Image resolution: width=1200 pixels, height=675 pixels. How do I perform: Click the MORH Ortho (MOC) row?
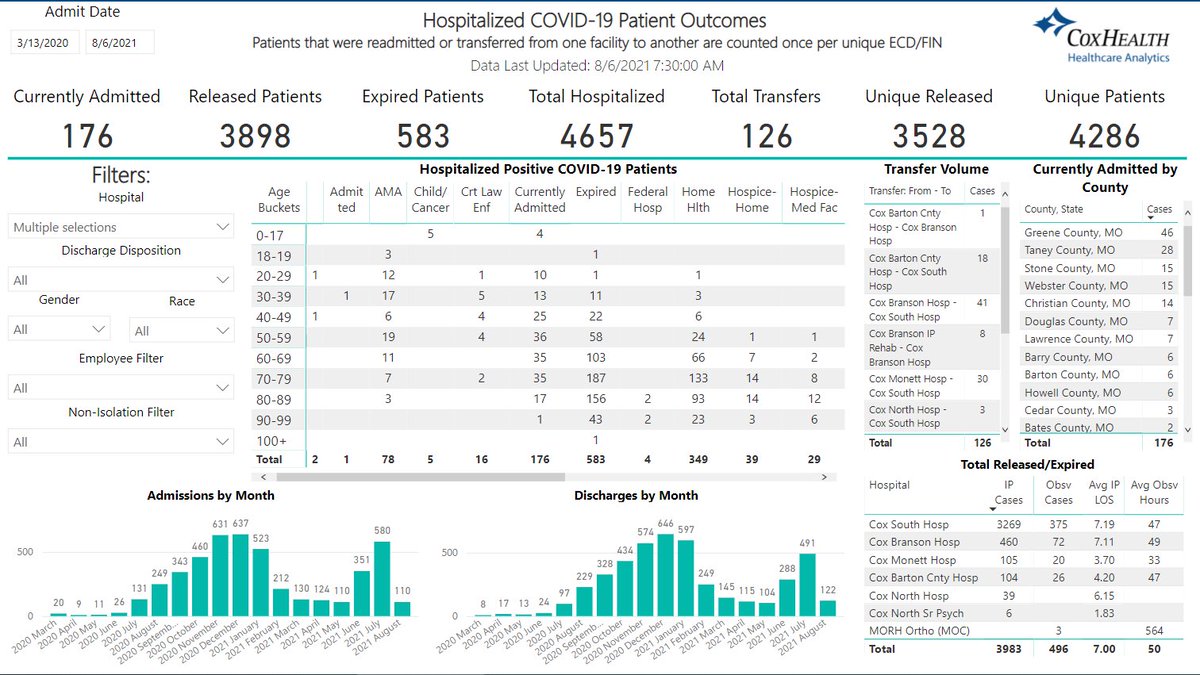click(x=1022, y=630)
